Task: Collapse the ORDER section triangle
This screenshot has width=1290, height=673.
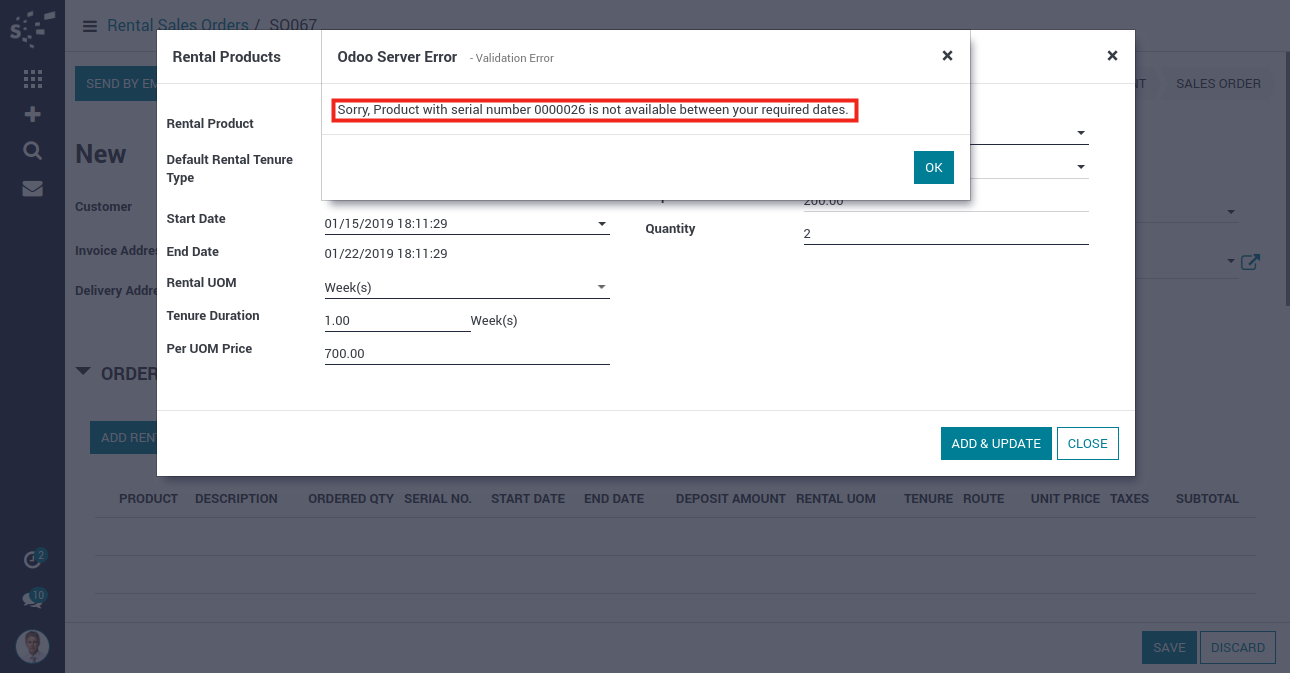Action: 84,372
